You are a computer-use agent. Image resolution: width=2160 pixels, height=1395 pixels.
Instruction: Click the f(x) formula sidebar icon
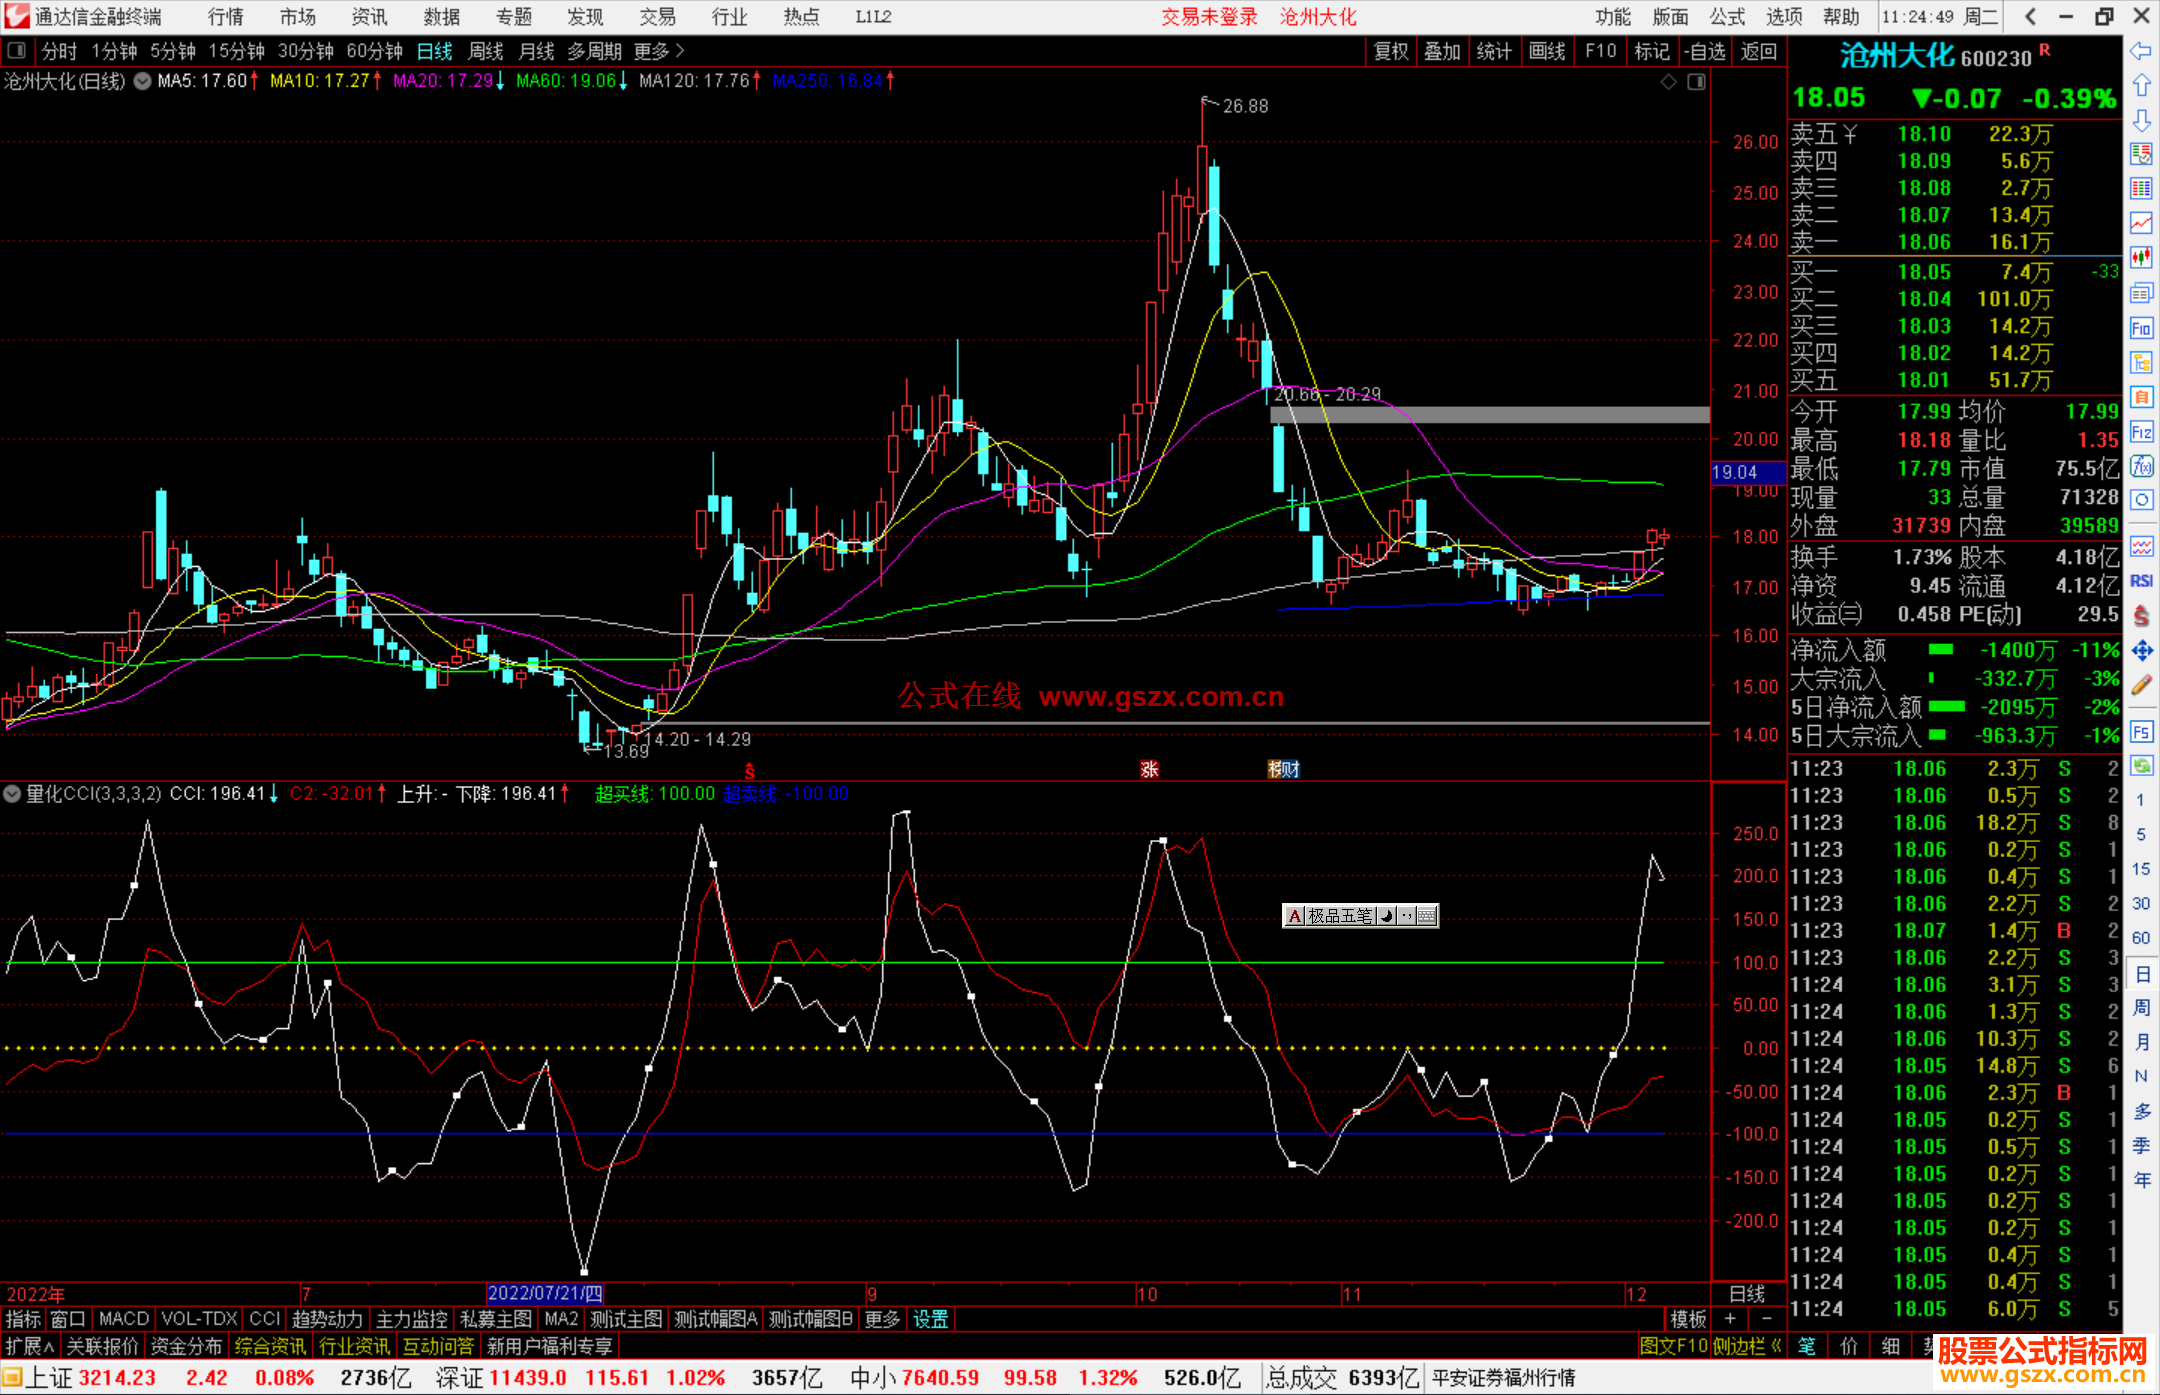[2141, 466]
